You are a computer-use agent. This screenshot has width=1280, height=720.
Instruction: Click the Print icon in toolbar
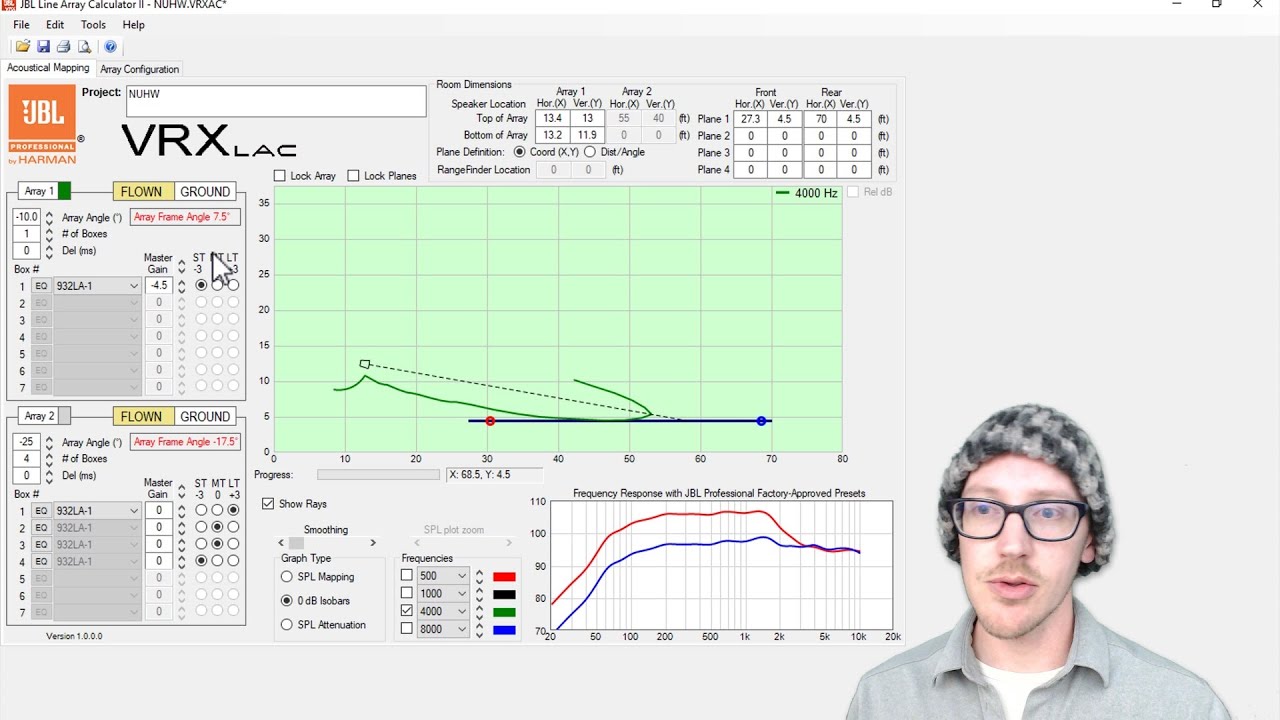pos(63,47)
